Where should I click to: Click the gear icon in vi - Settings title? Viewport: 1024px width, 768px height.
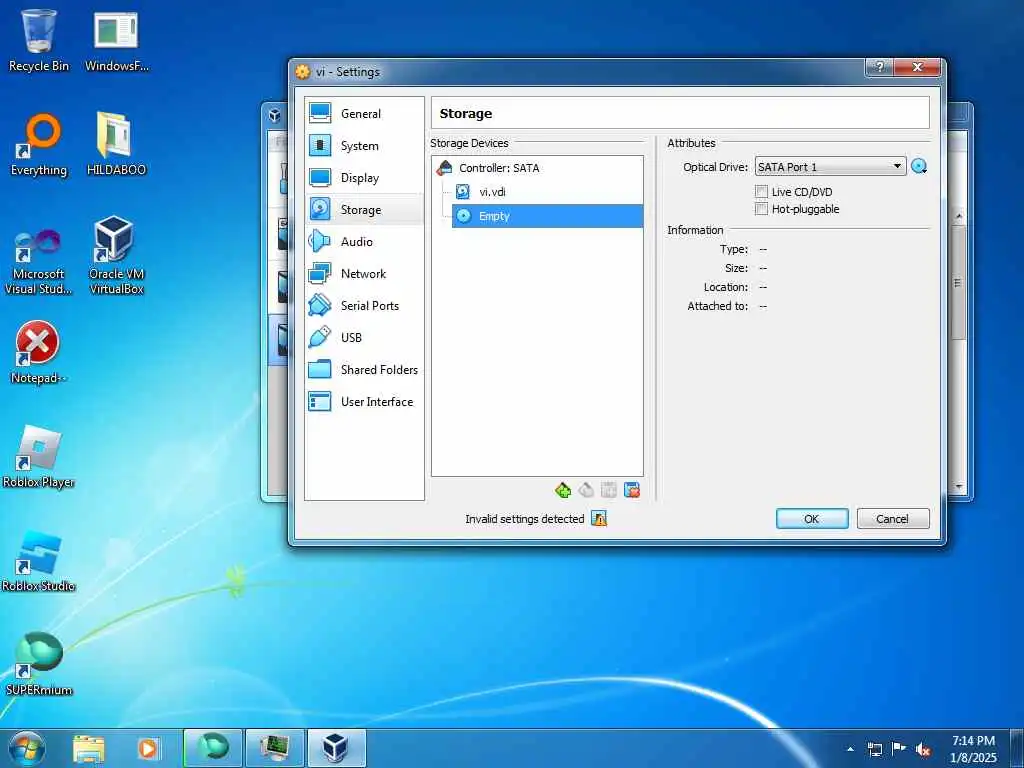pos(302,72)
